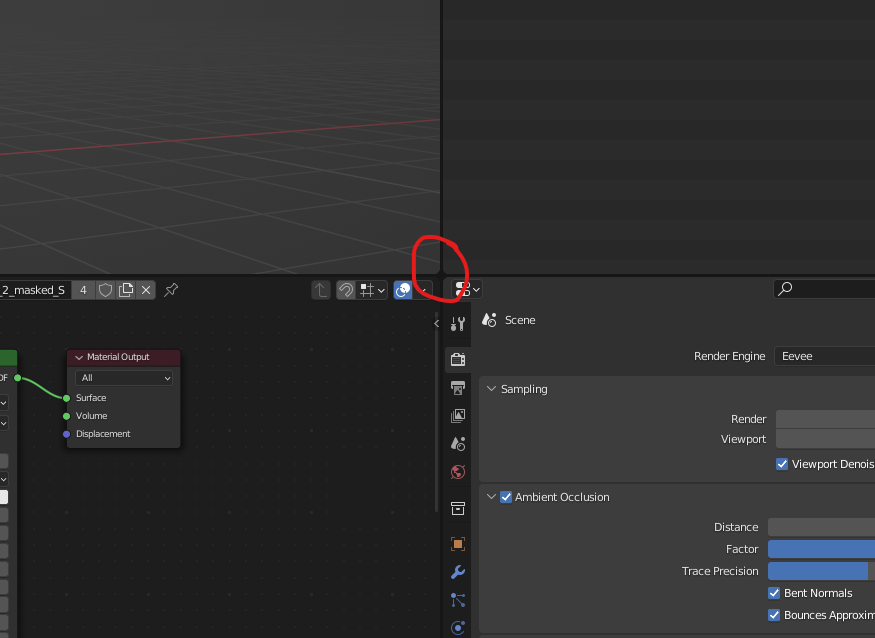Pin the material node tree

coord(171,290)
